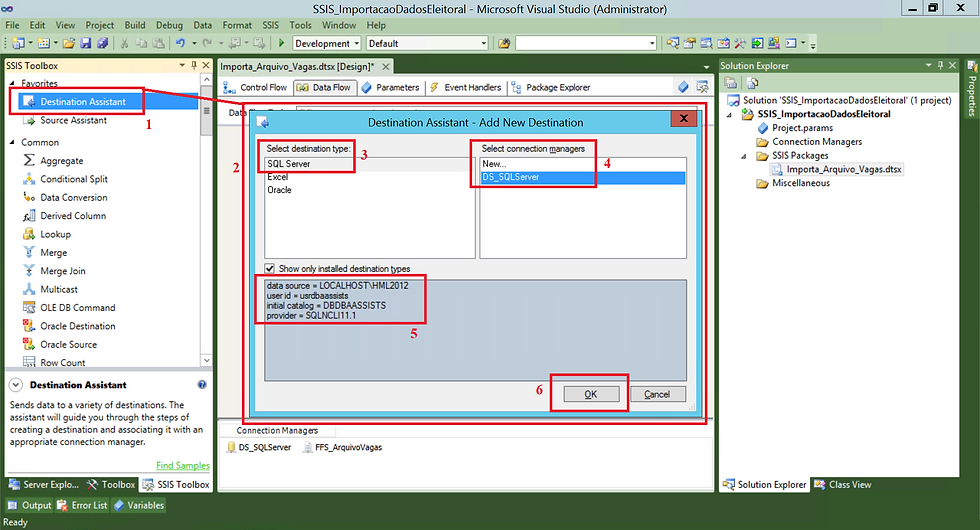The height and width of the screenshot is (530, 980).
Task: Click the Solution Explorer toolbar icon
Action: (x=672, y=43)
